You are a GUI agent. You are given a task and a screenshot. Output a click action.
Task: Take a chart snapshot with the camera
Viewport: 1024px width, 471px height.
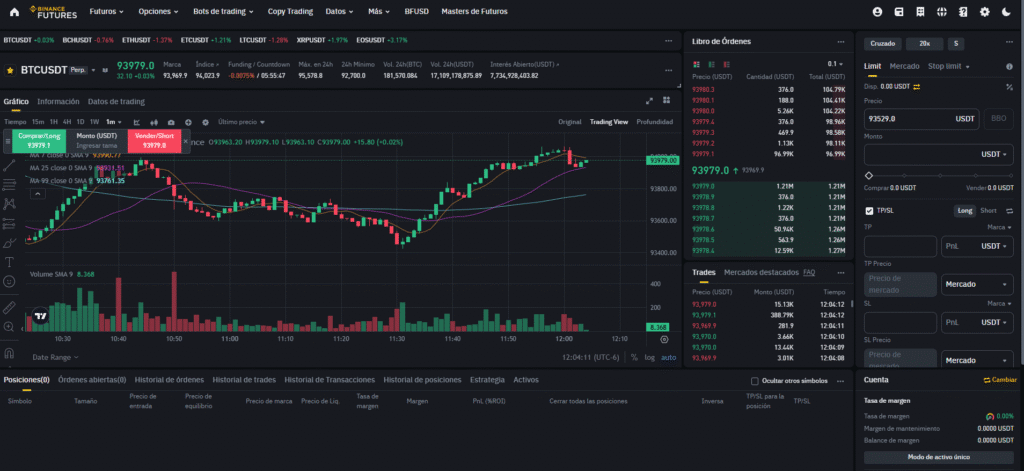pyautogui.click(x=171, y=122)
